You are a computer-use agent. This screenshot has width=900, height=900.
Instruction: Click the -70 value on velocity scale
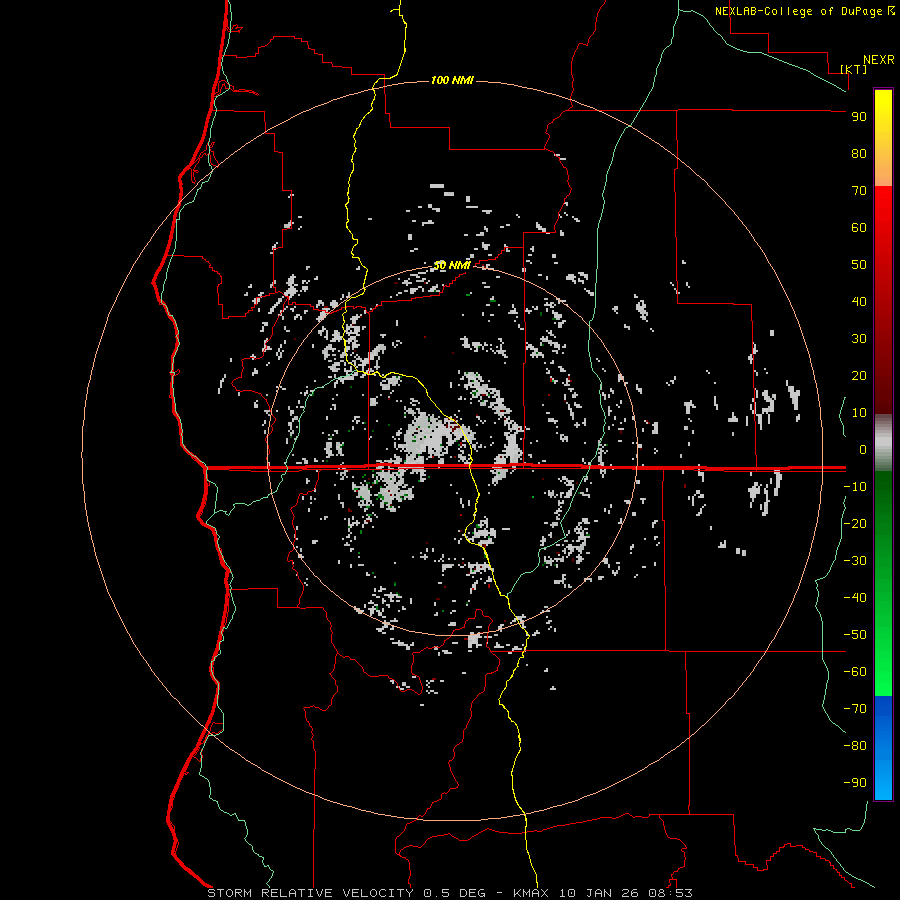(x=855, y=708)
